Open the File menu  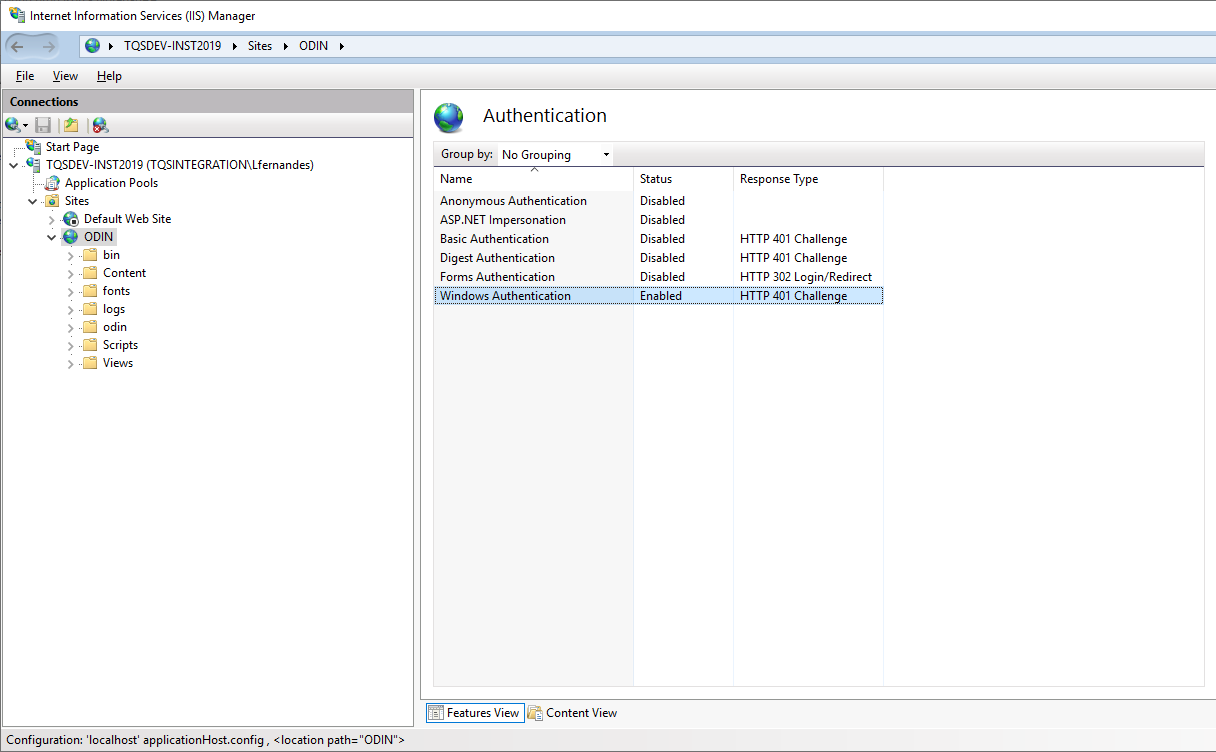coord(25,76)
